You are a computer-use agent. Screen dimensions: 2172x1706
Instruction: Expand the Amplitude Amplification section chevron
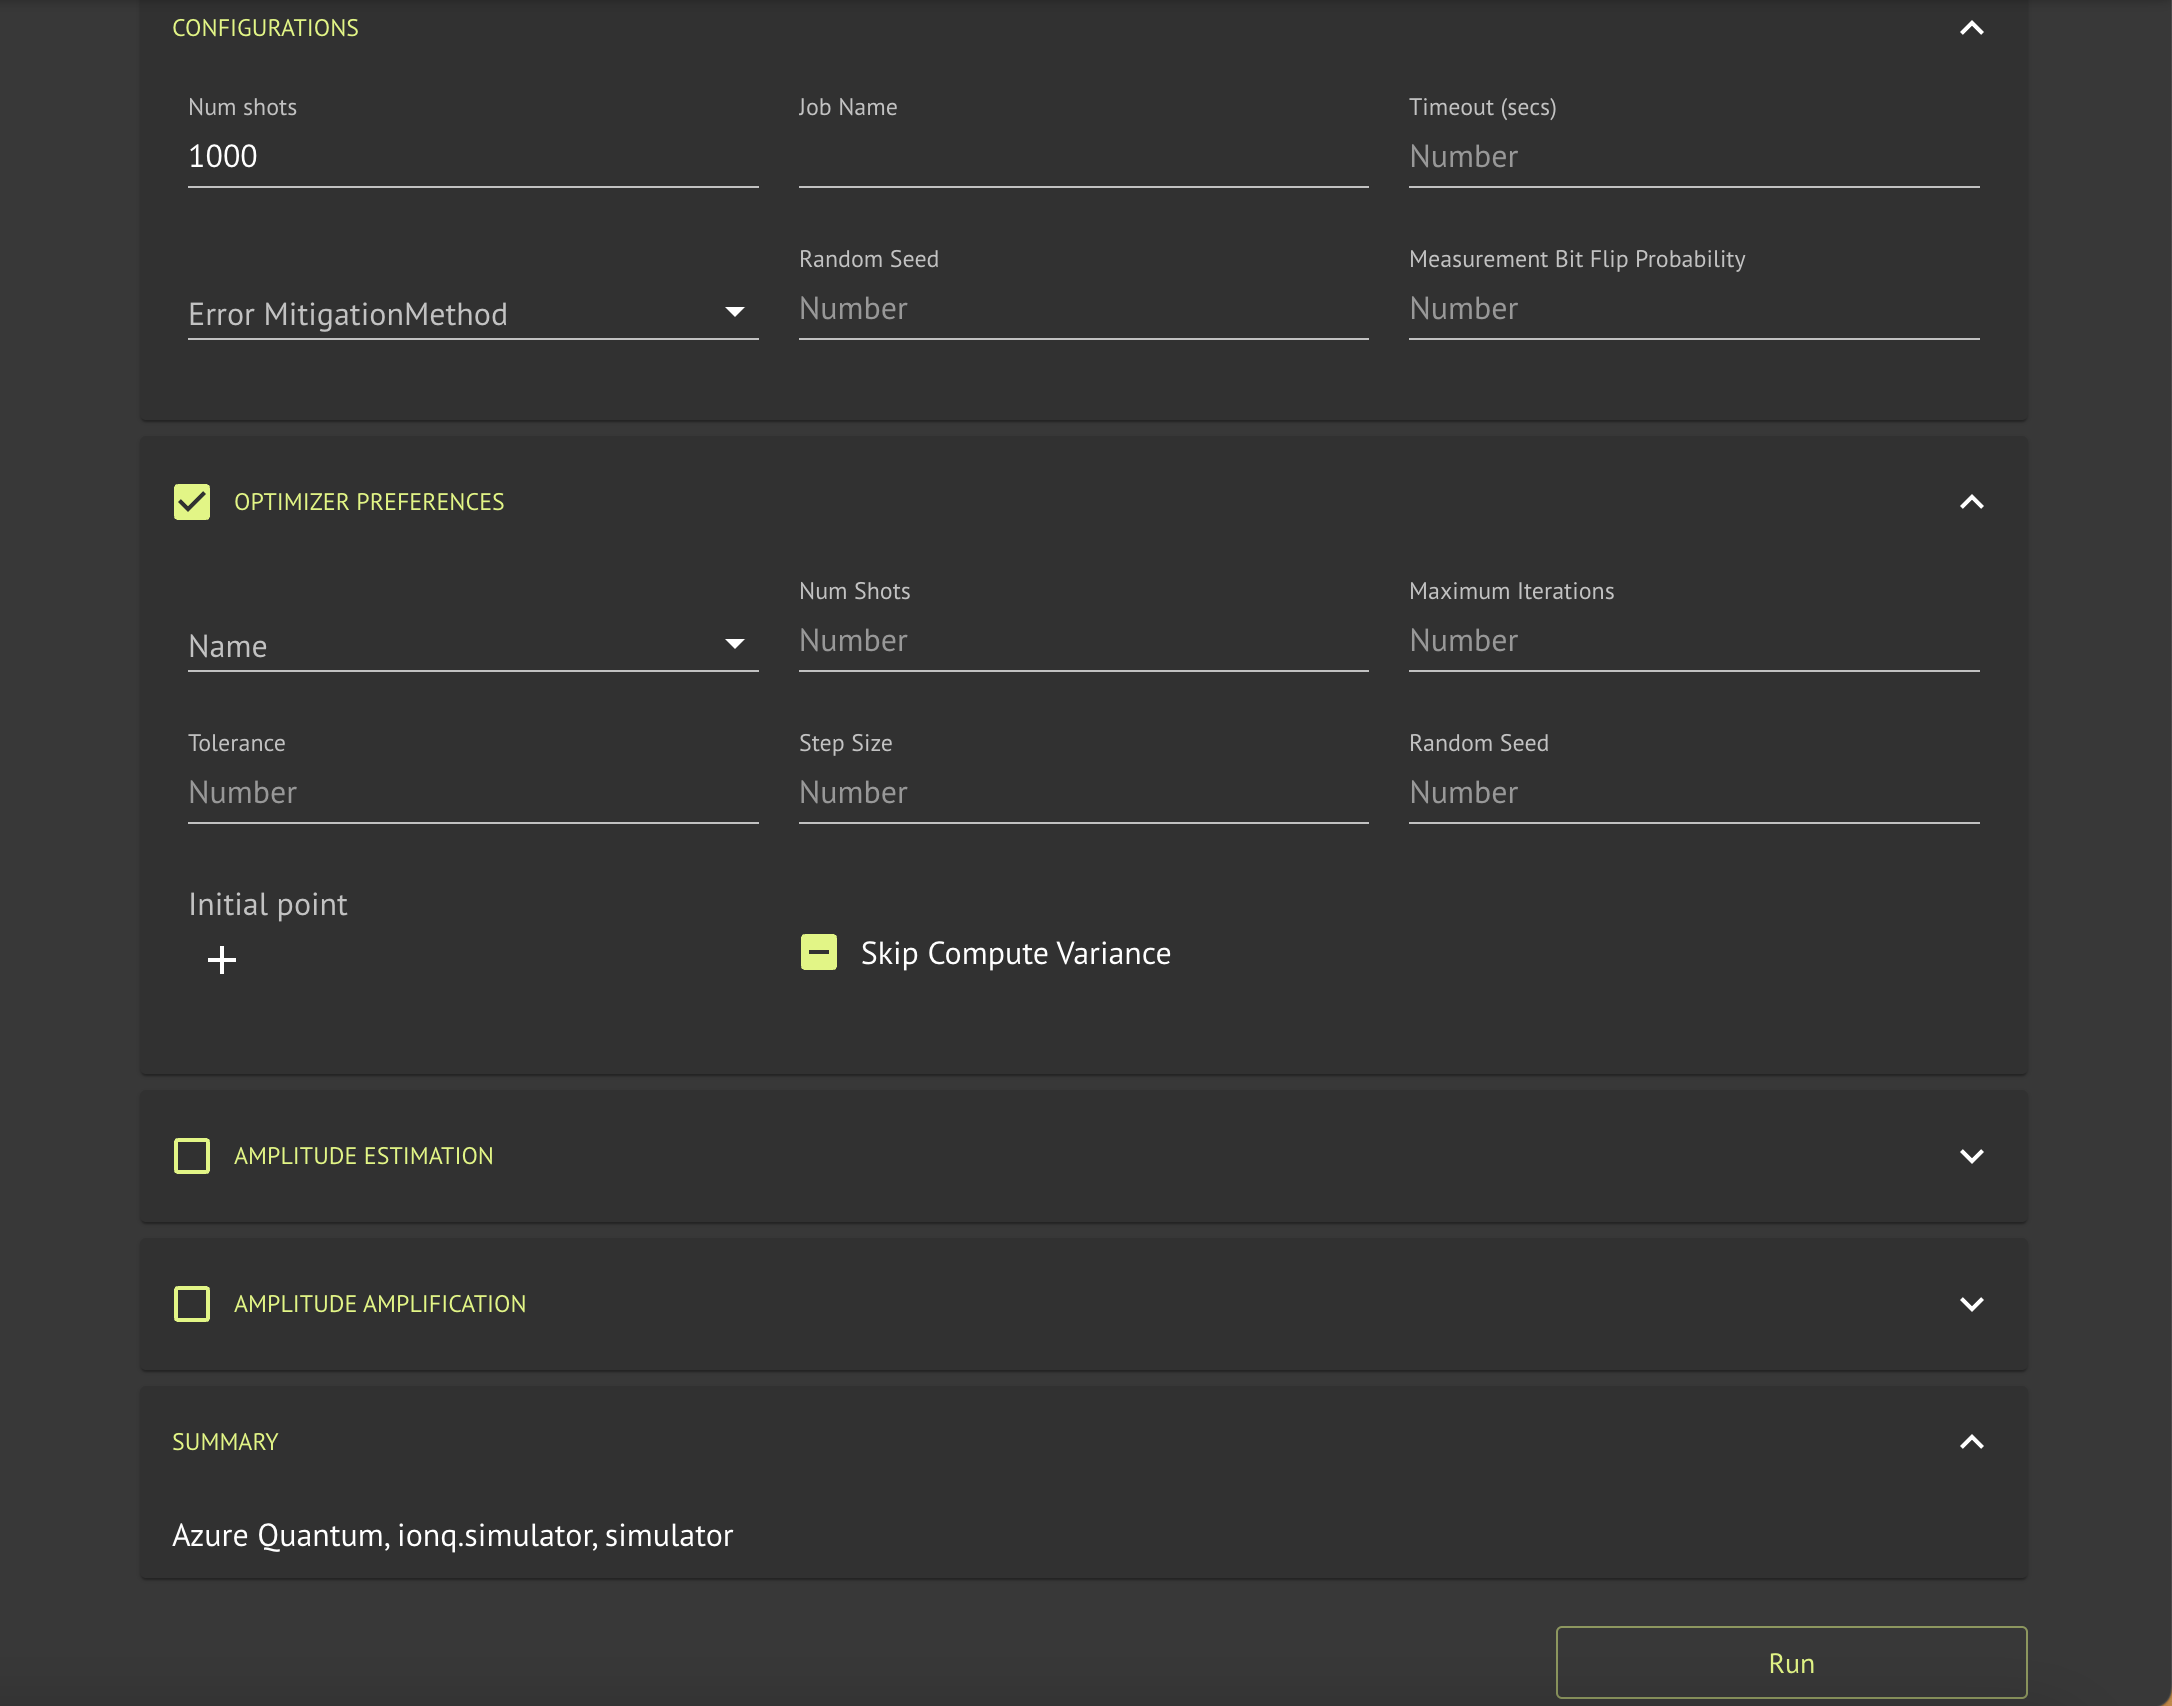click(x=1971, y=1304)
